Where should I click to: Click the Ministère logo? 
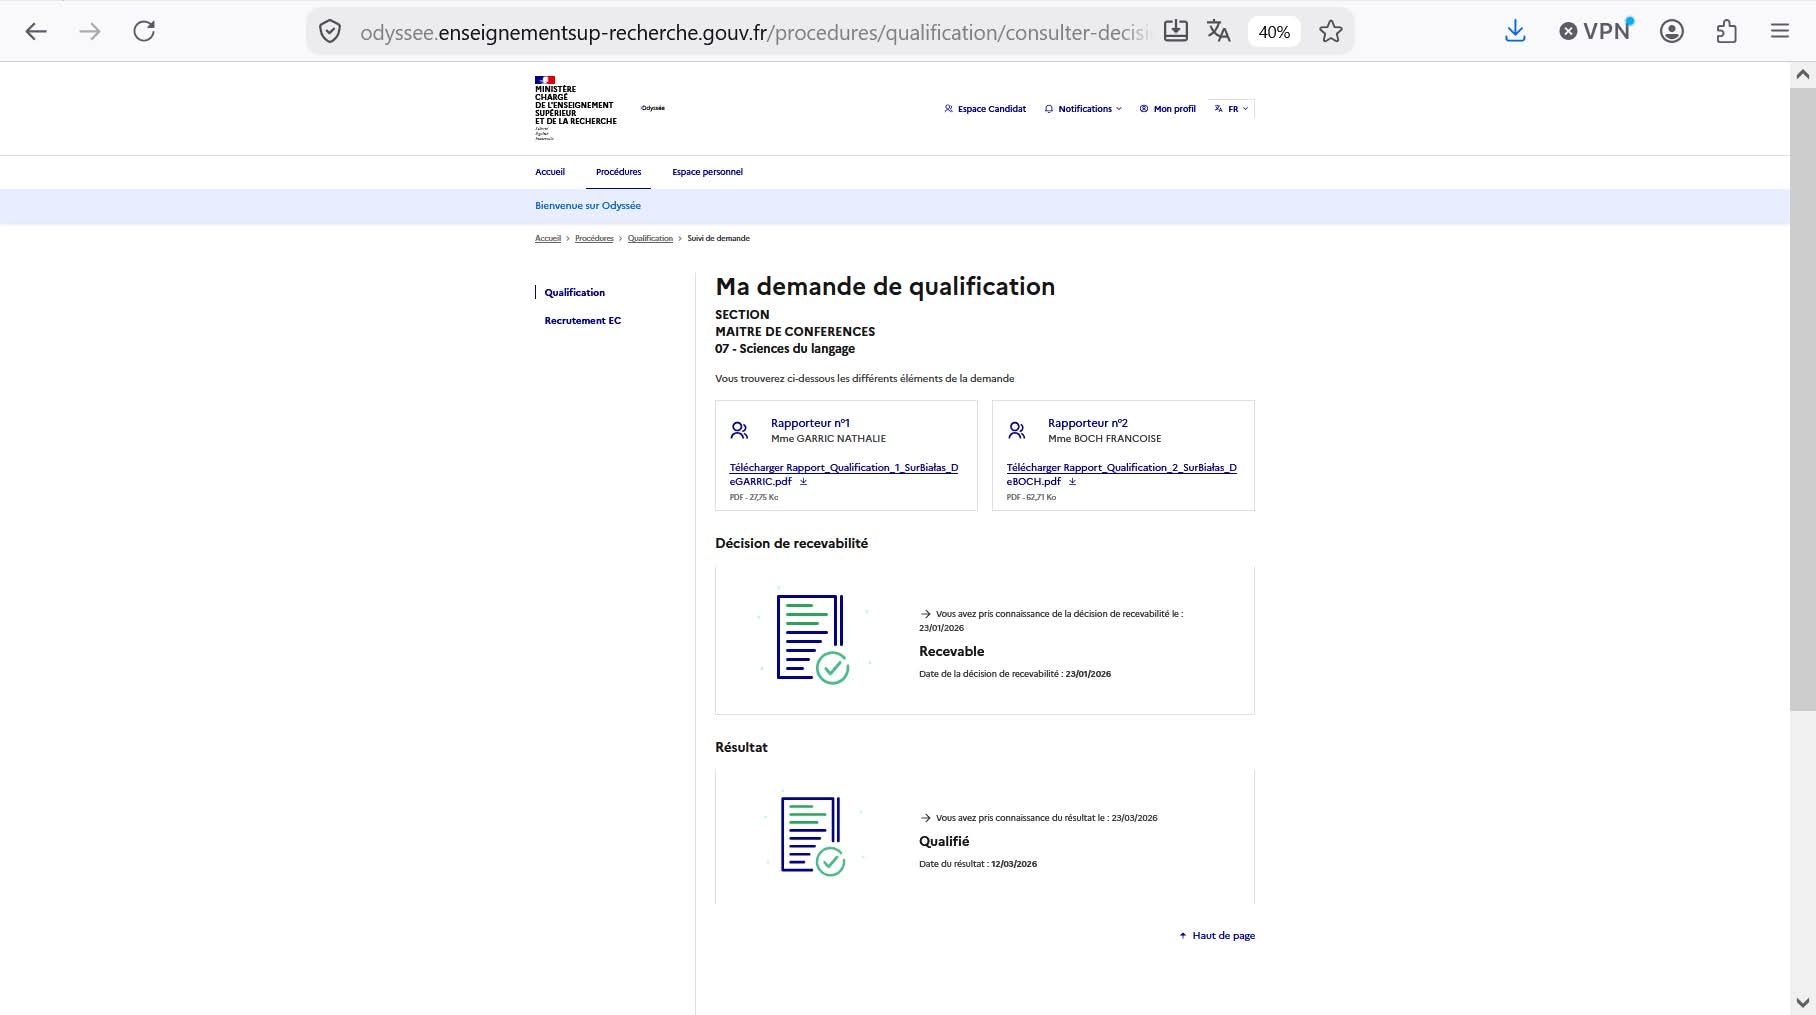click(575, 108)
